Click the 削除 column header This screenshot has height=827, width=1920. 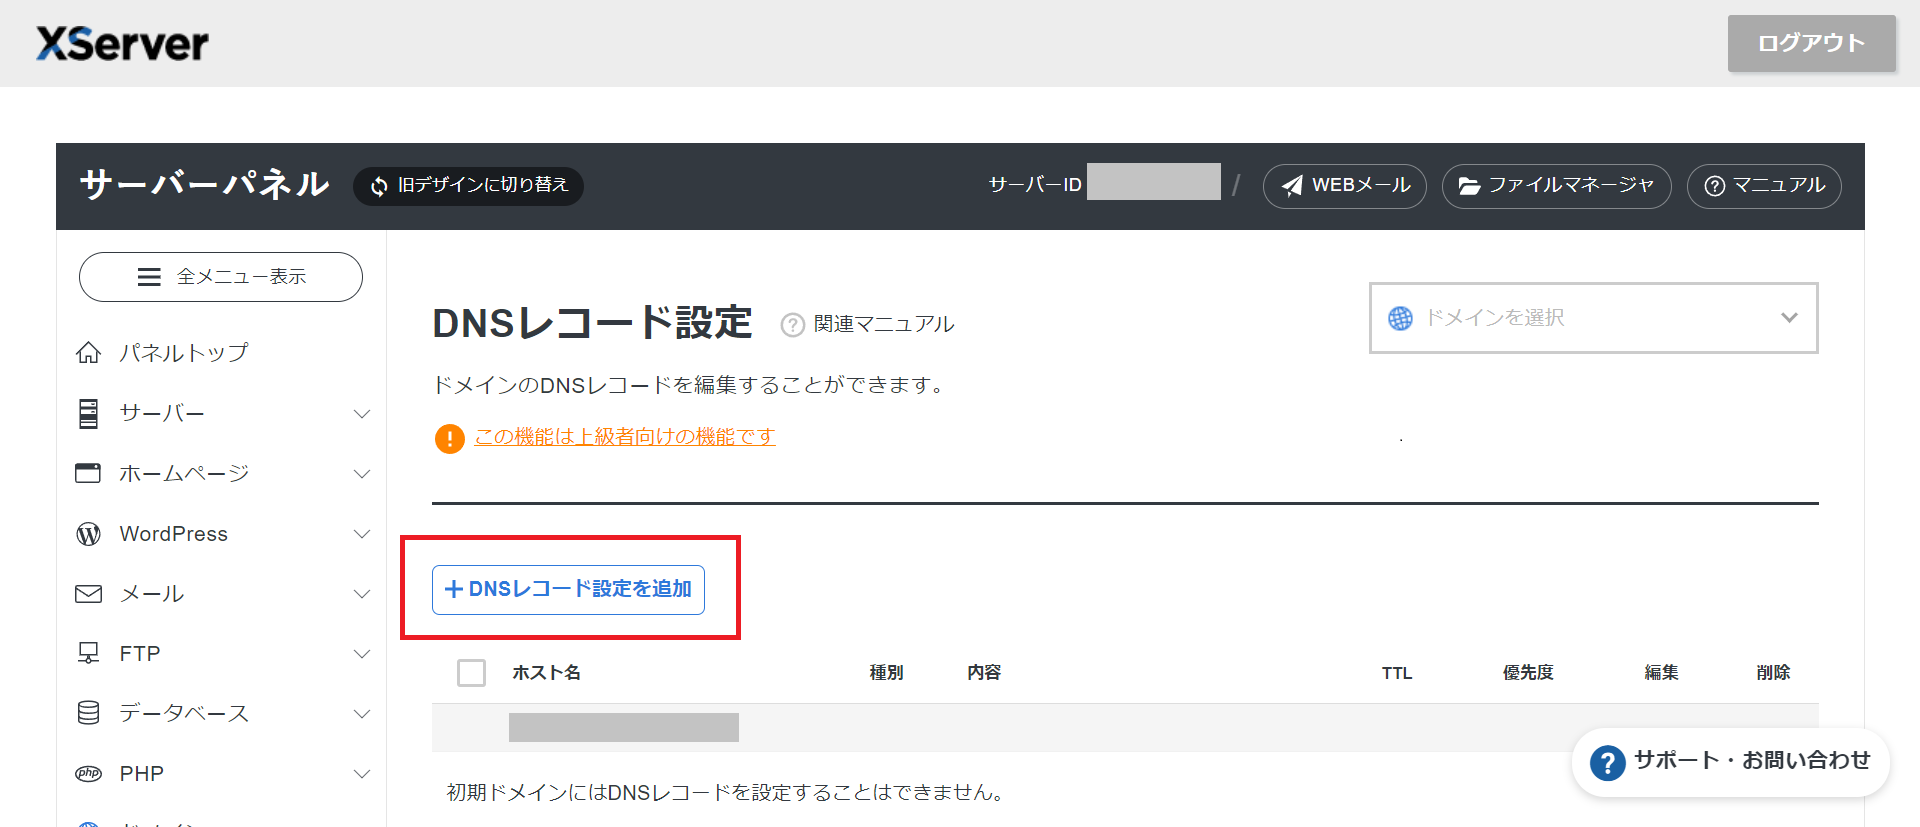click(x=1773, y=673)
